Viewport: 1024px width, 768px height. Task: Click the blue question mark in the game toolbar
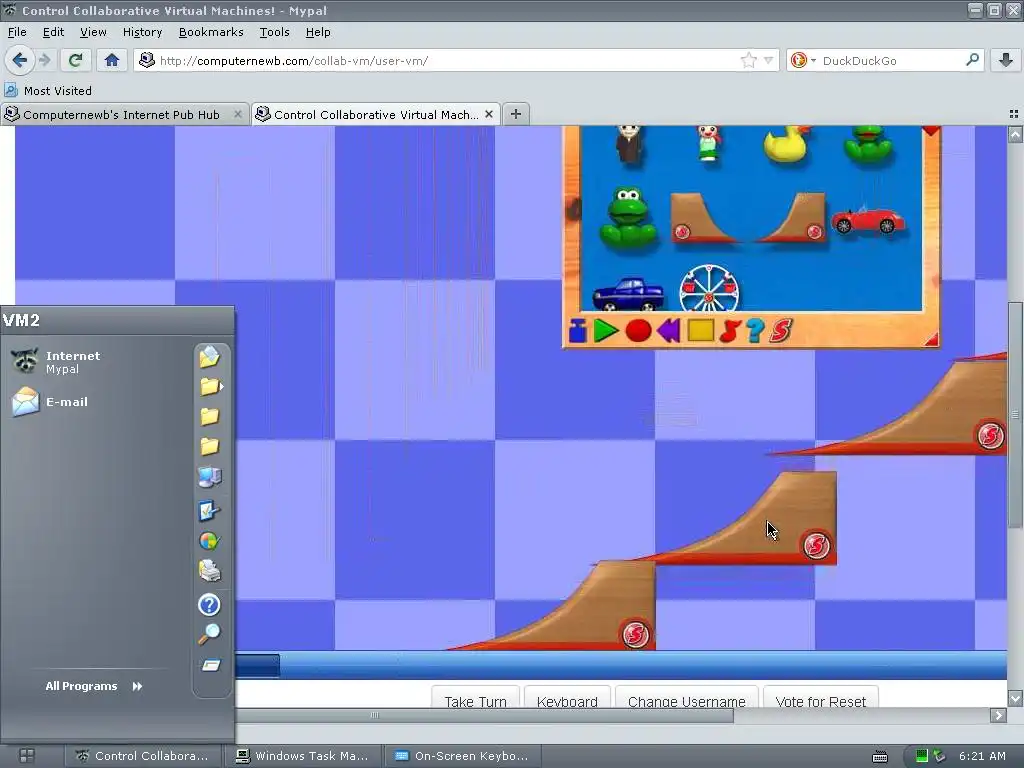coord(755,331)
